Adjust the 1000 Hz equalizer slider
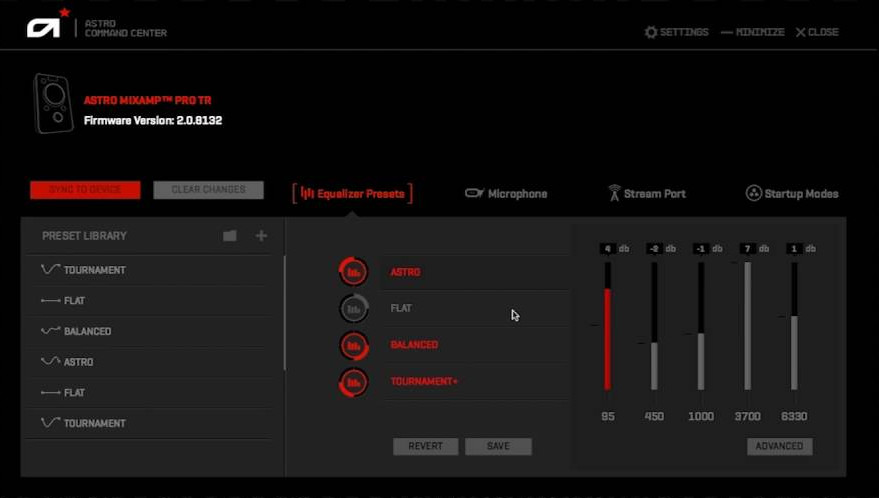The width and height of the screenshot is (879, 498). pyautogui.click(x=701, y=325)
